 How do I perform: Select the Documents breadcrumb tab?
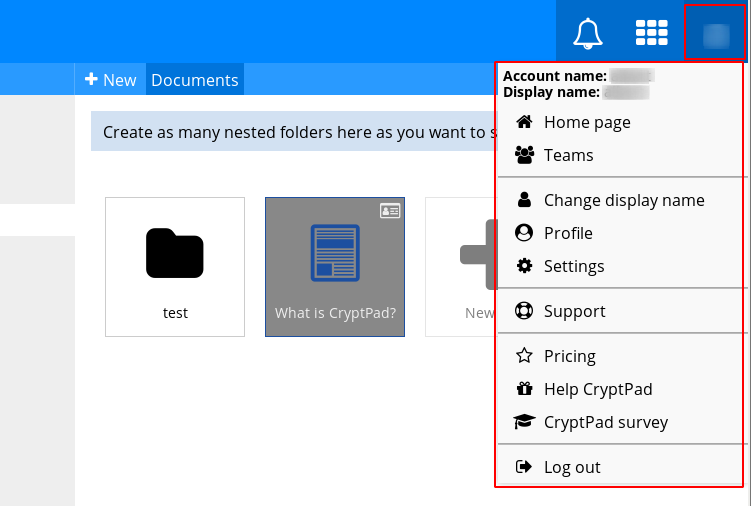[x=195, y=79]
